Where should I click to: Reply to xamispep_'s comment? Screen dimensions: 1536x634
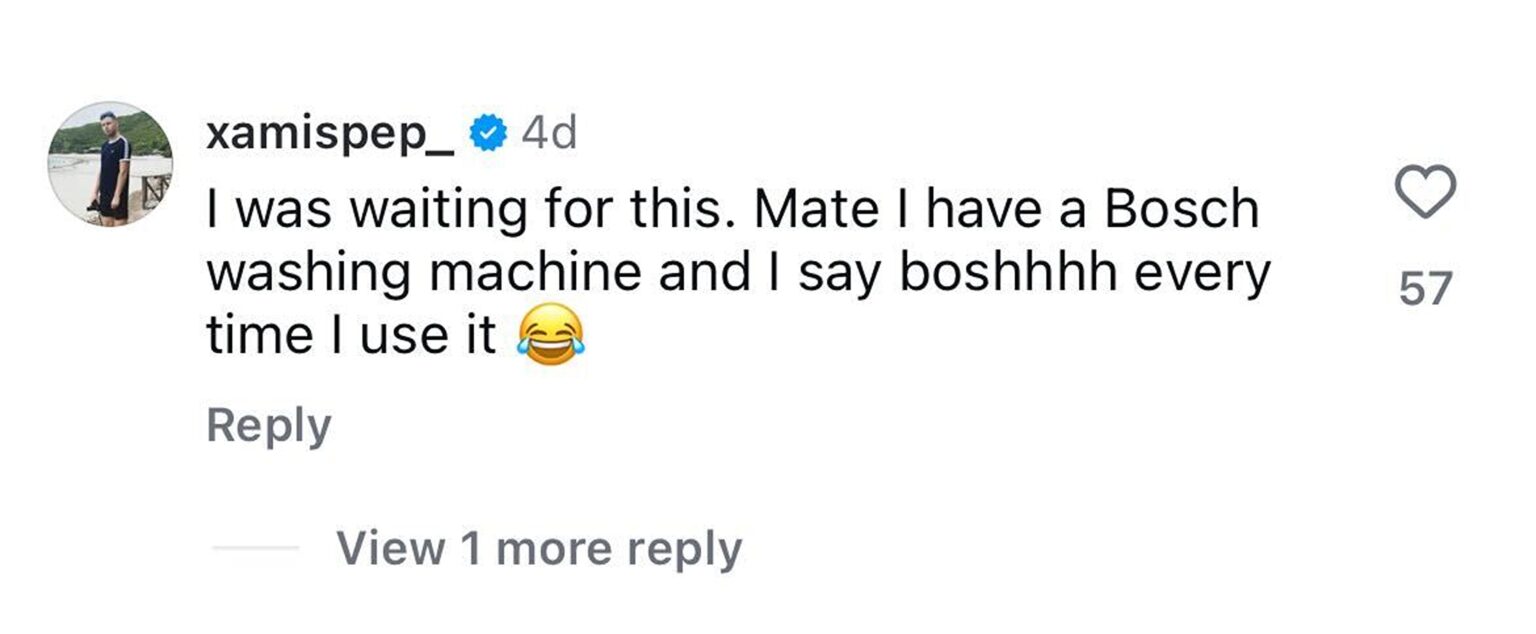pos(268,427)
